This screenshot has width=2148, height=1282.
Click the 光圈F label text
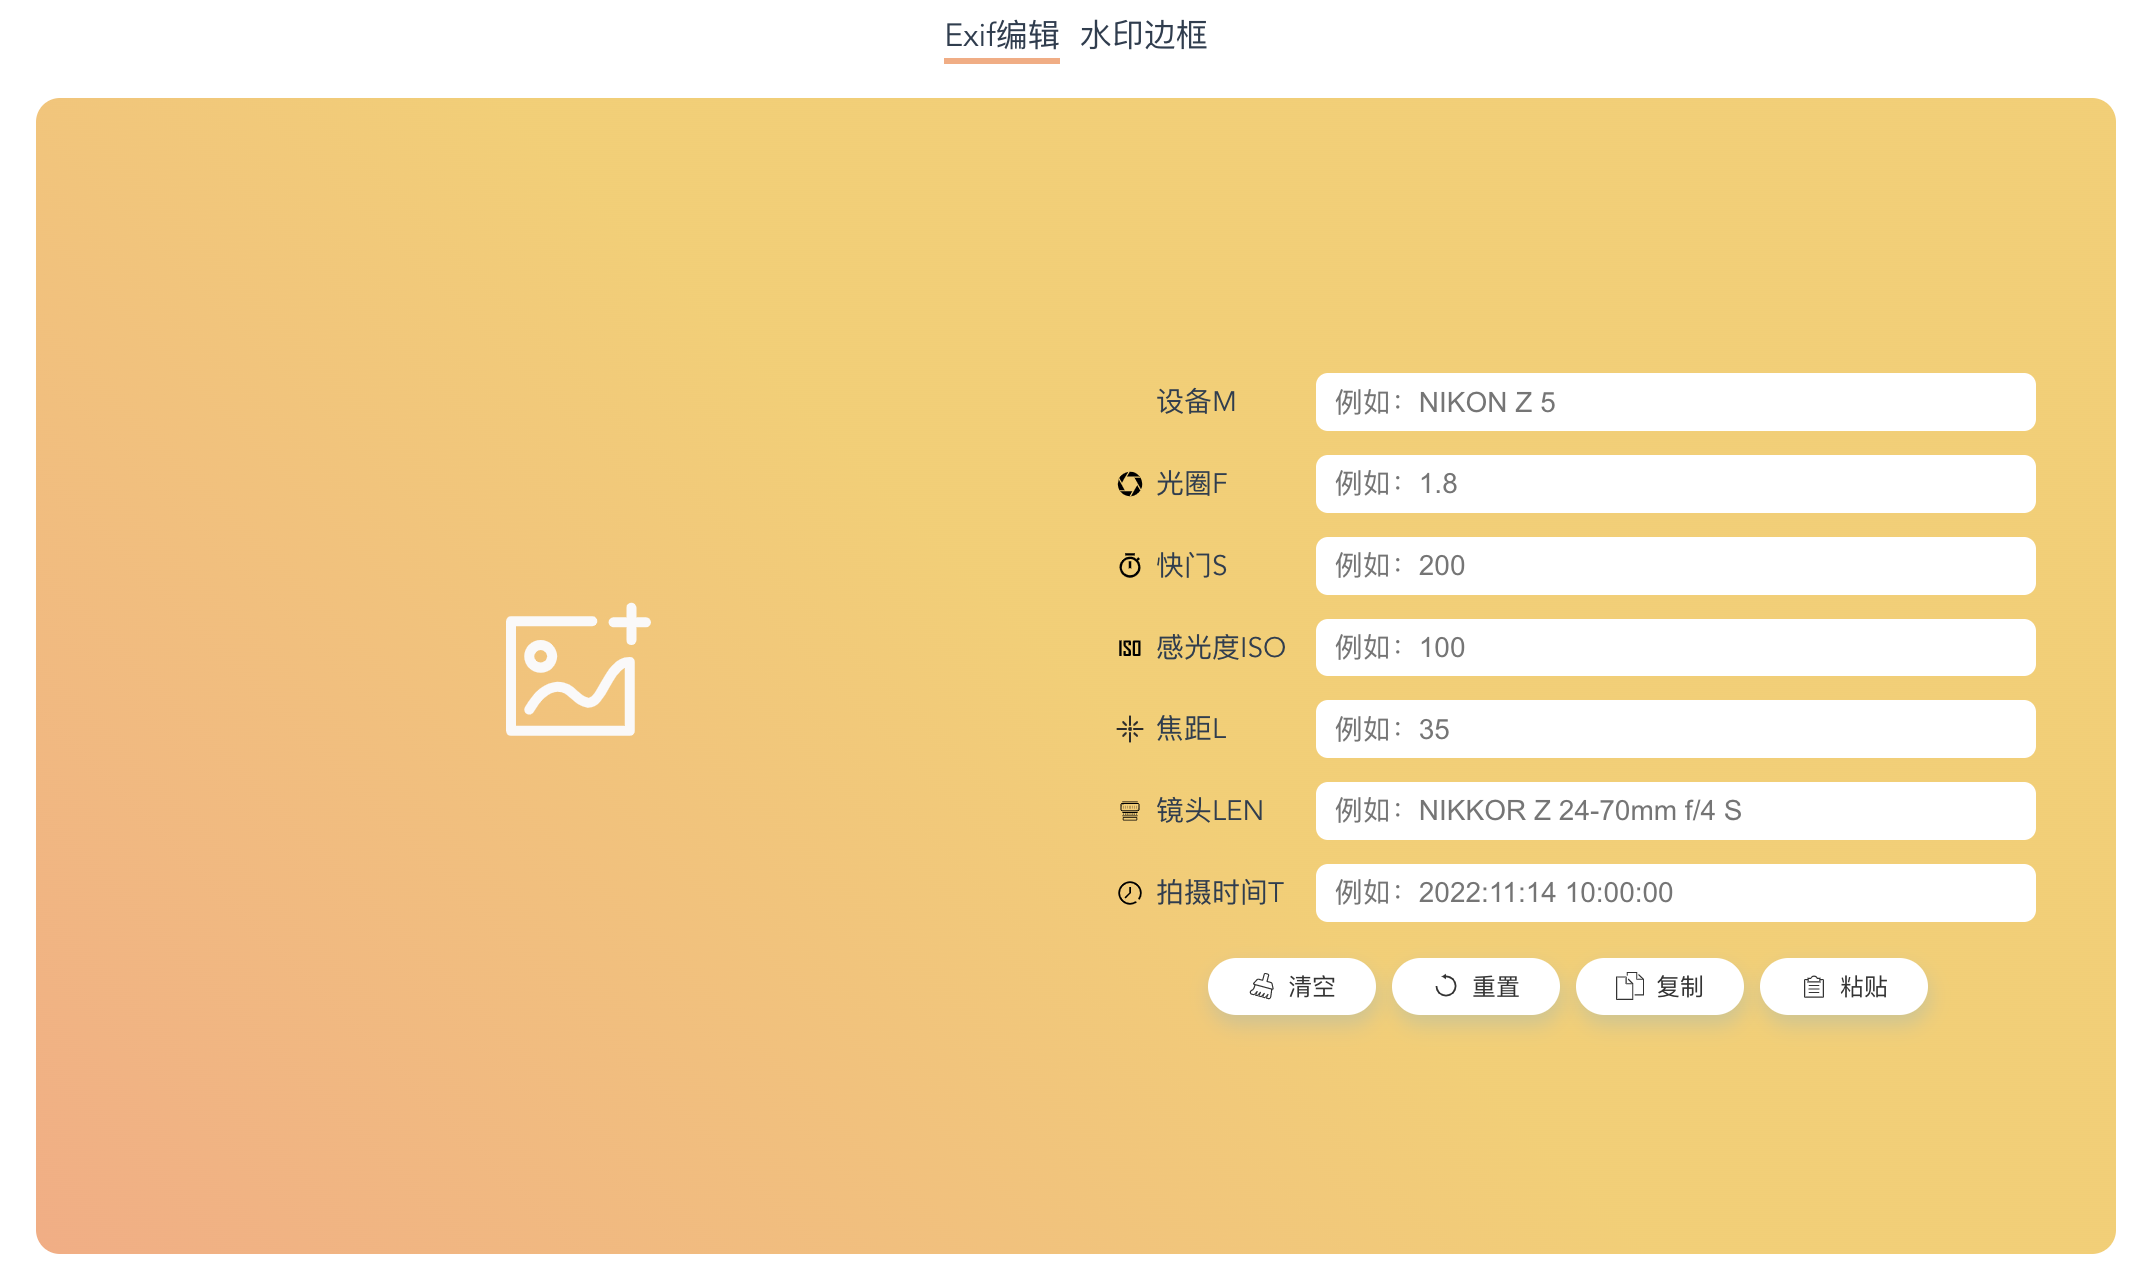pyautogui.click(x=1191, y=484)
